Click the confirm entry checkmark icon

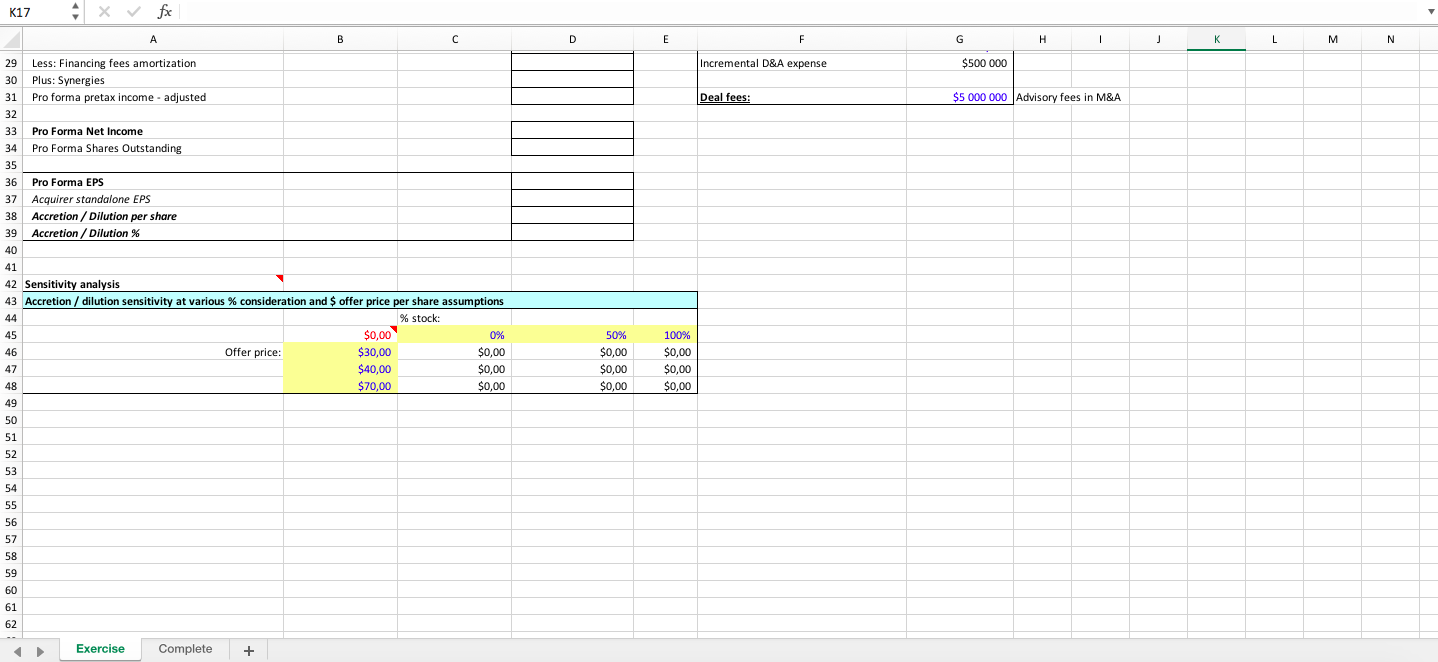pos(131,12)
